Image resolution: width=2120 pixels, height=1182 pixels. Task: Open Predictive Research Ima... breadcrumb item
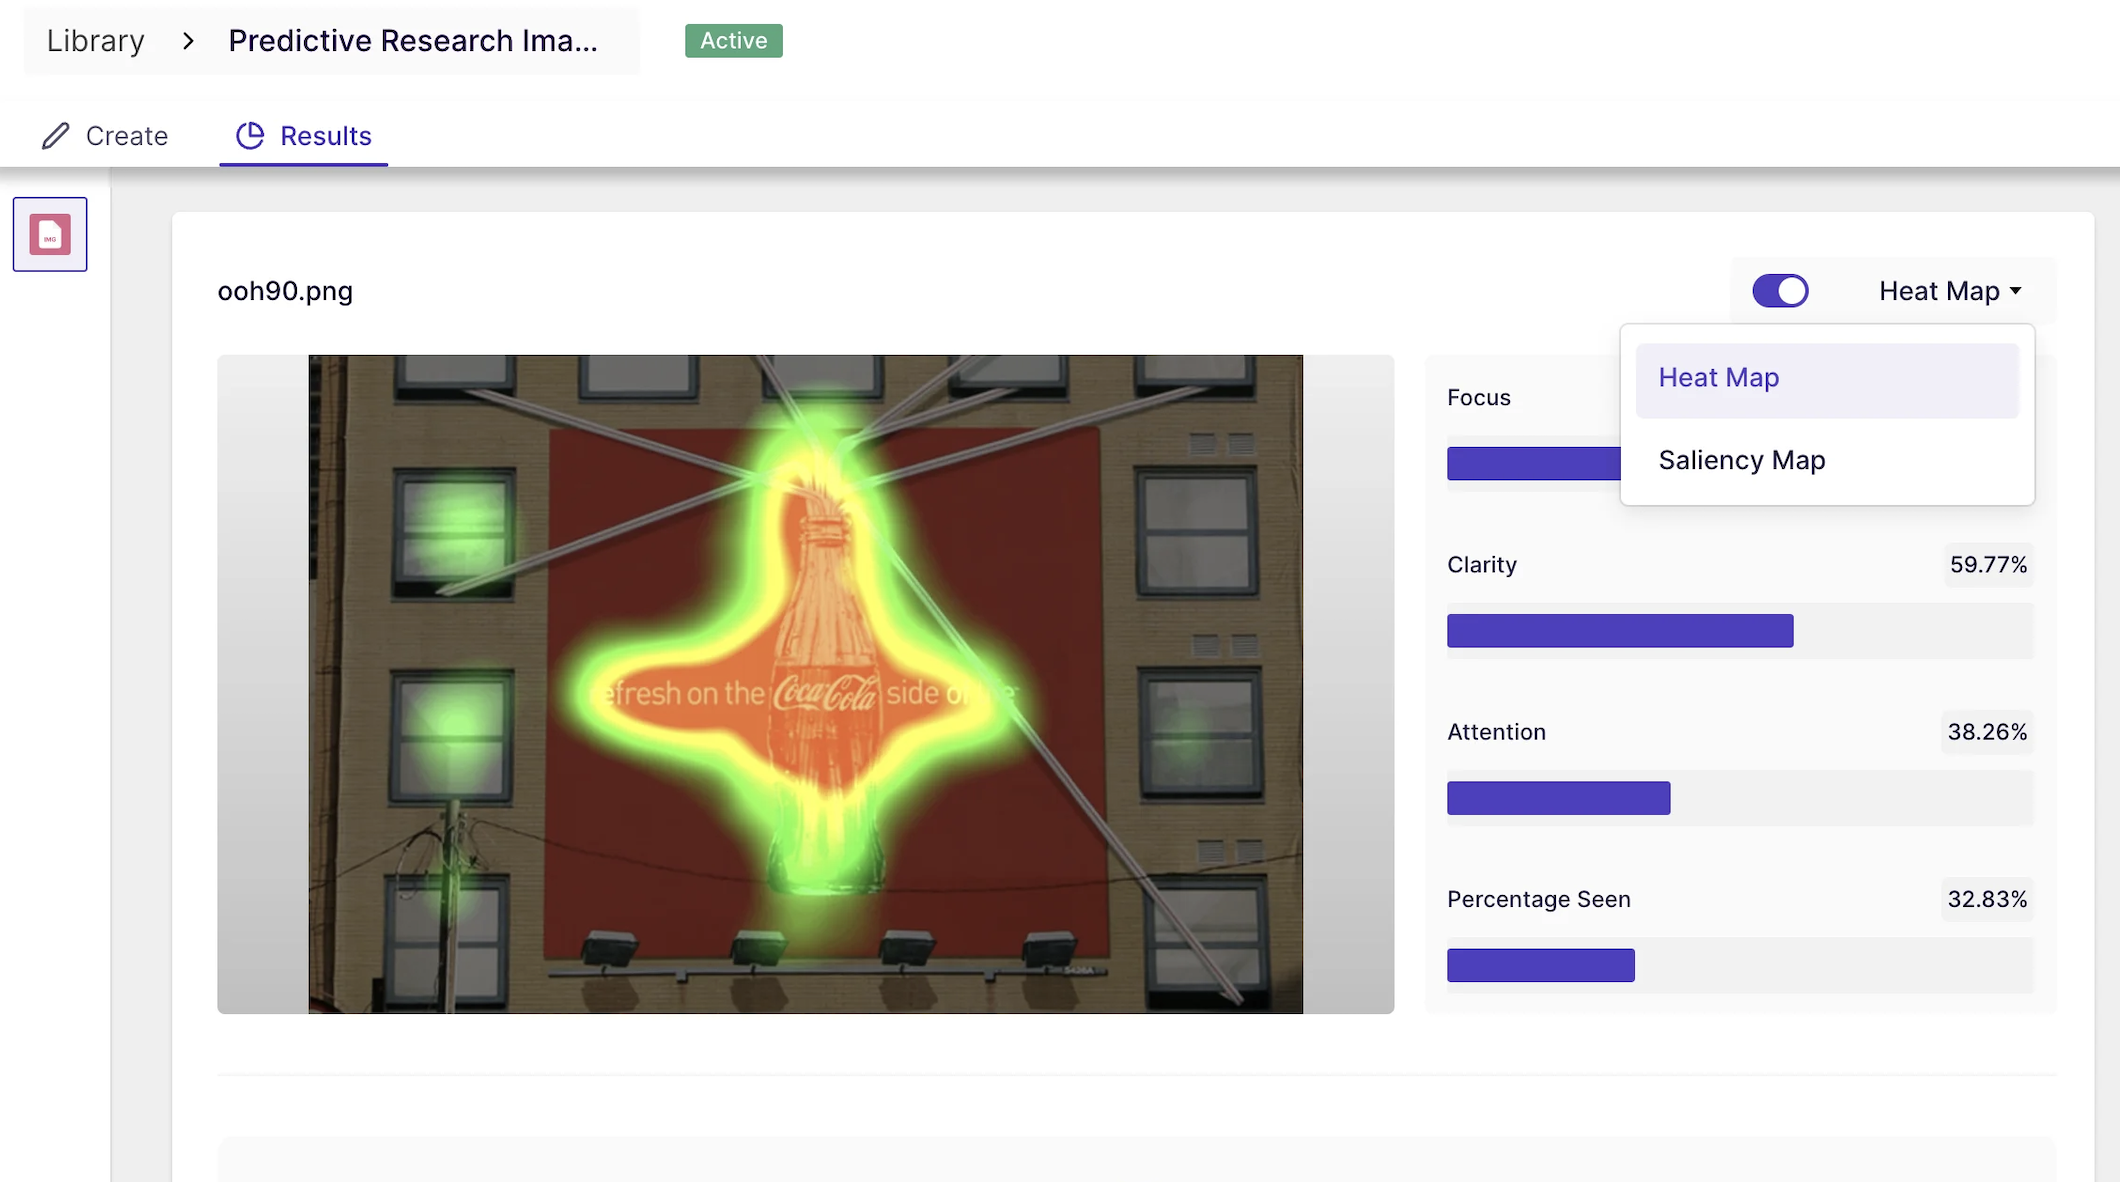coord(413,41)
